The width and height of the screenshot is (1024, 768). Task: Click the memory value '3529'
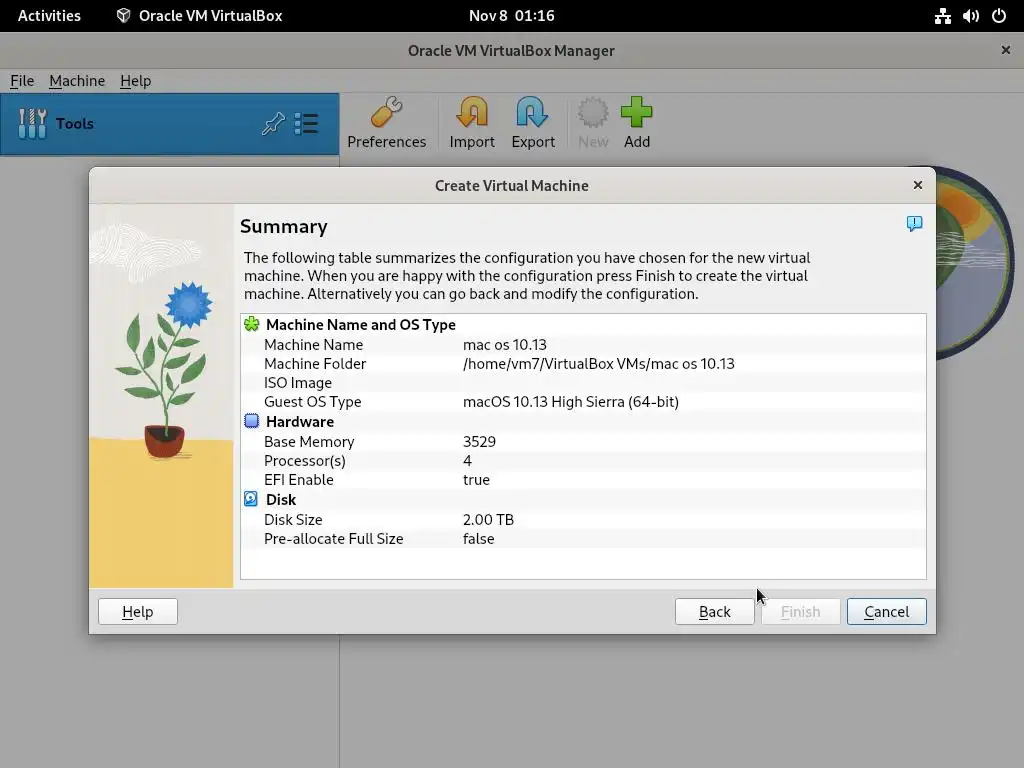(479, 441)
